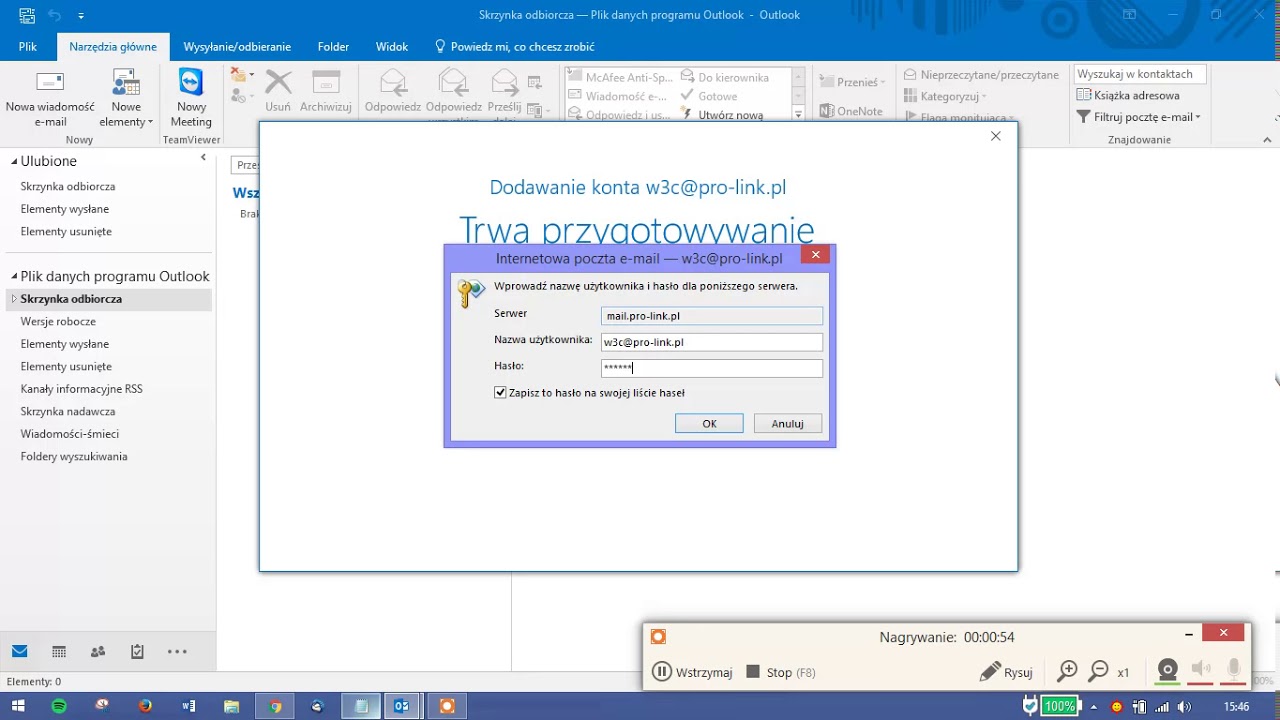
Task: Open the Kategoryzuj dropdown
Action: (x=945, y=96)
